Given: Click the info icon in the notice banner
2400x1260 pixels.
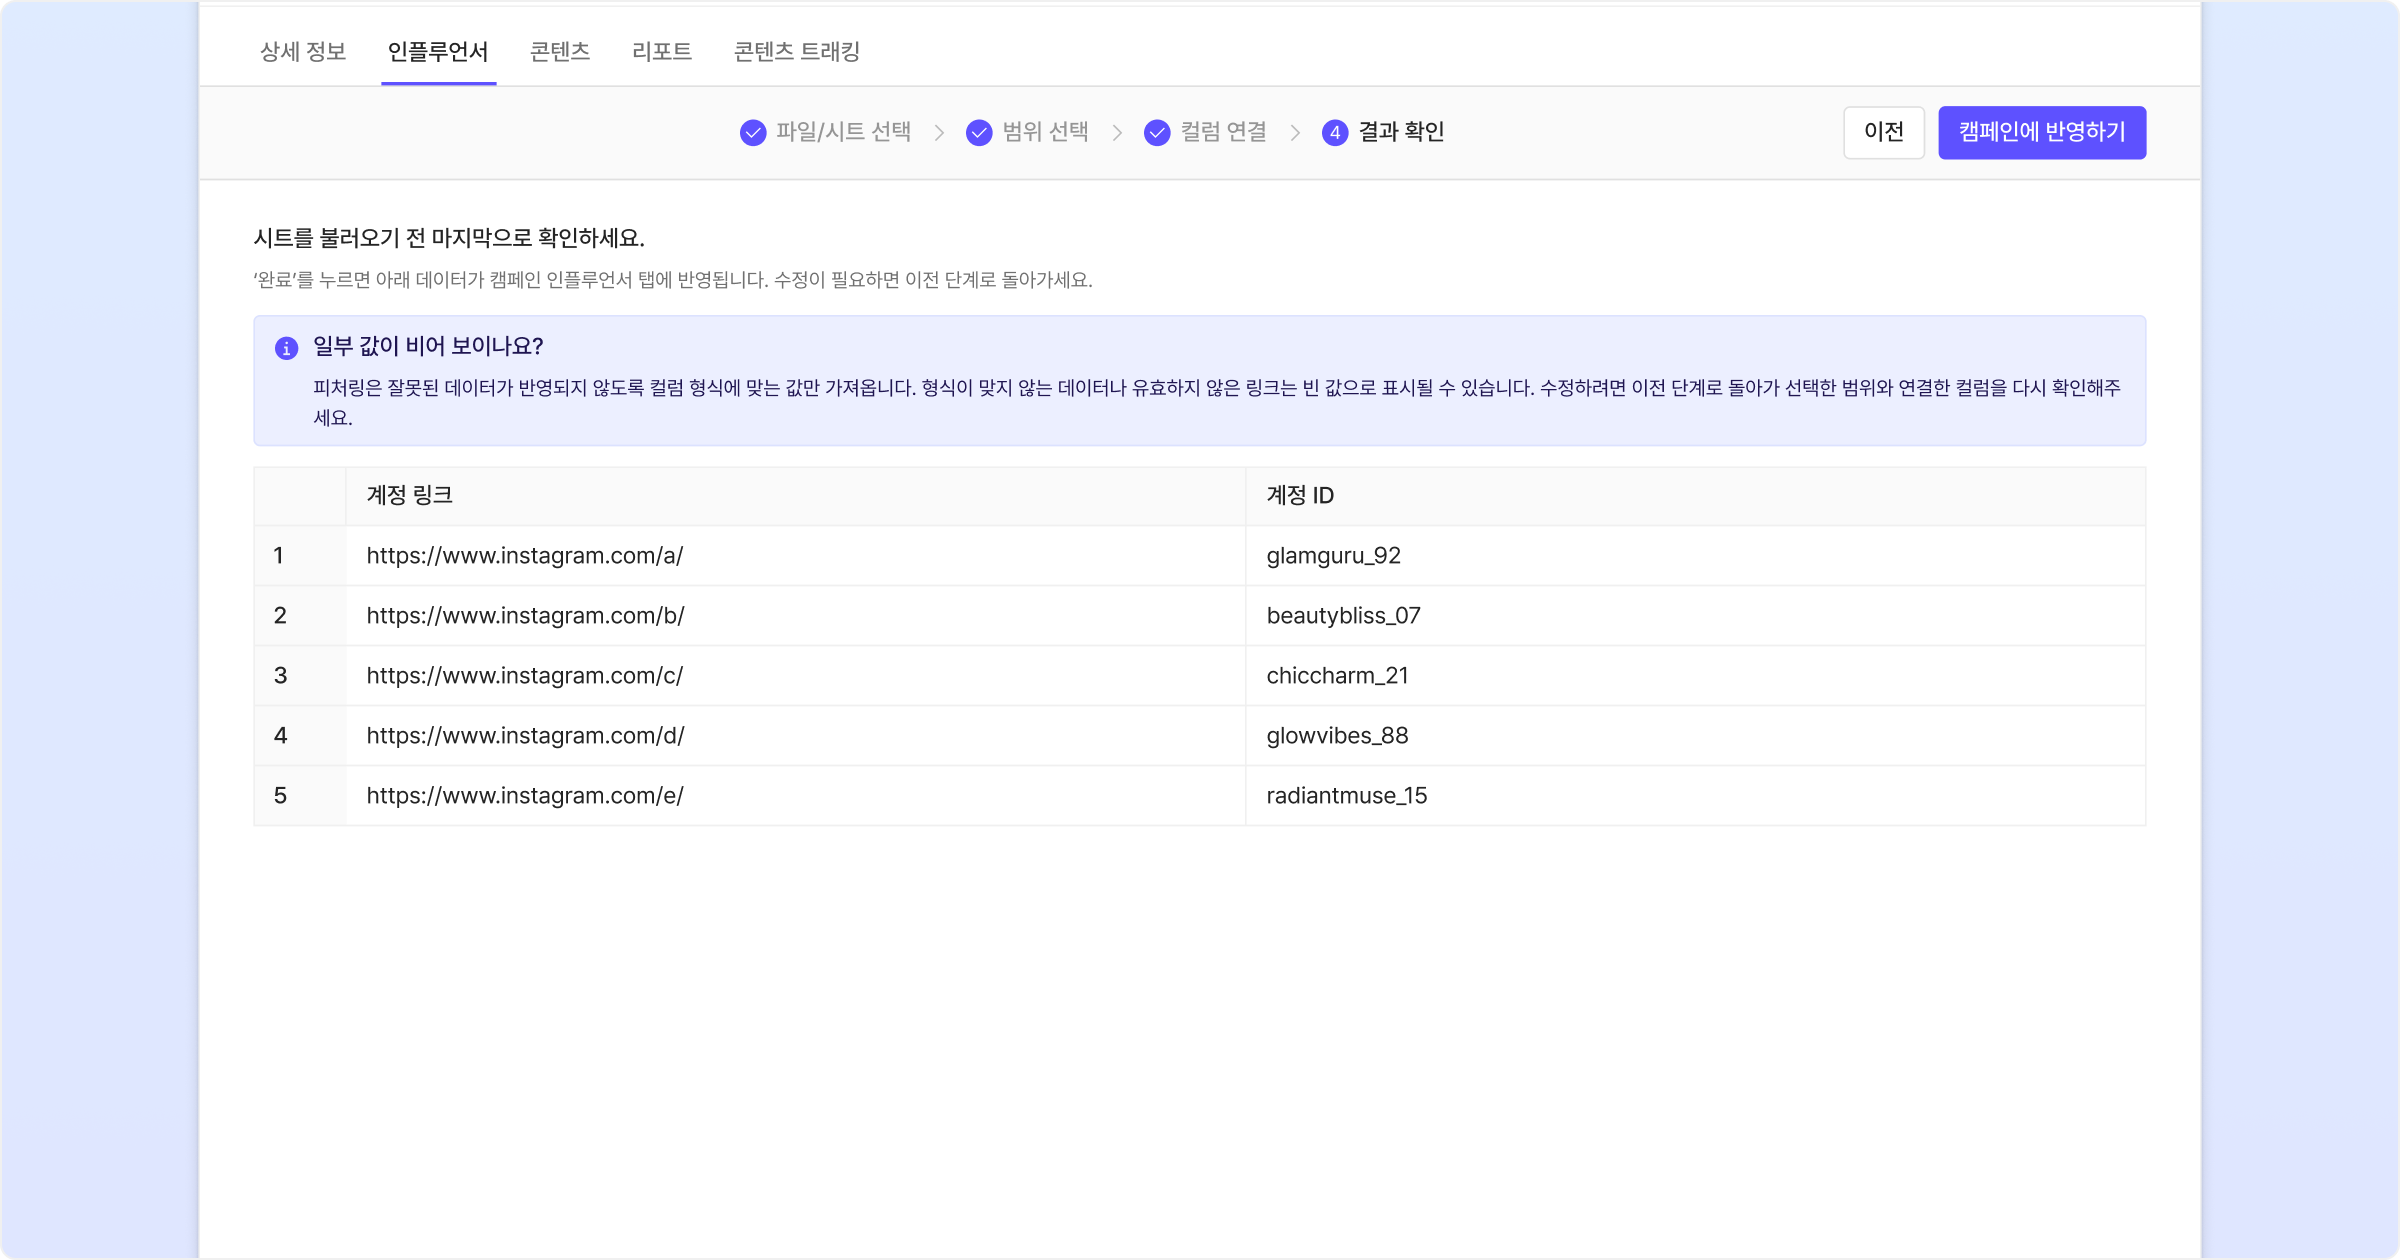Looking at the screenshot, I should pos(286,348).
